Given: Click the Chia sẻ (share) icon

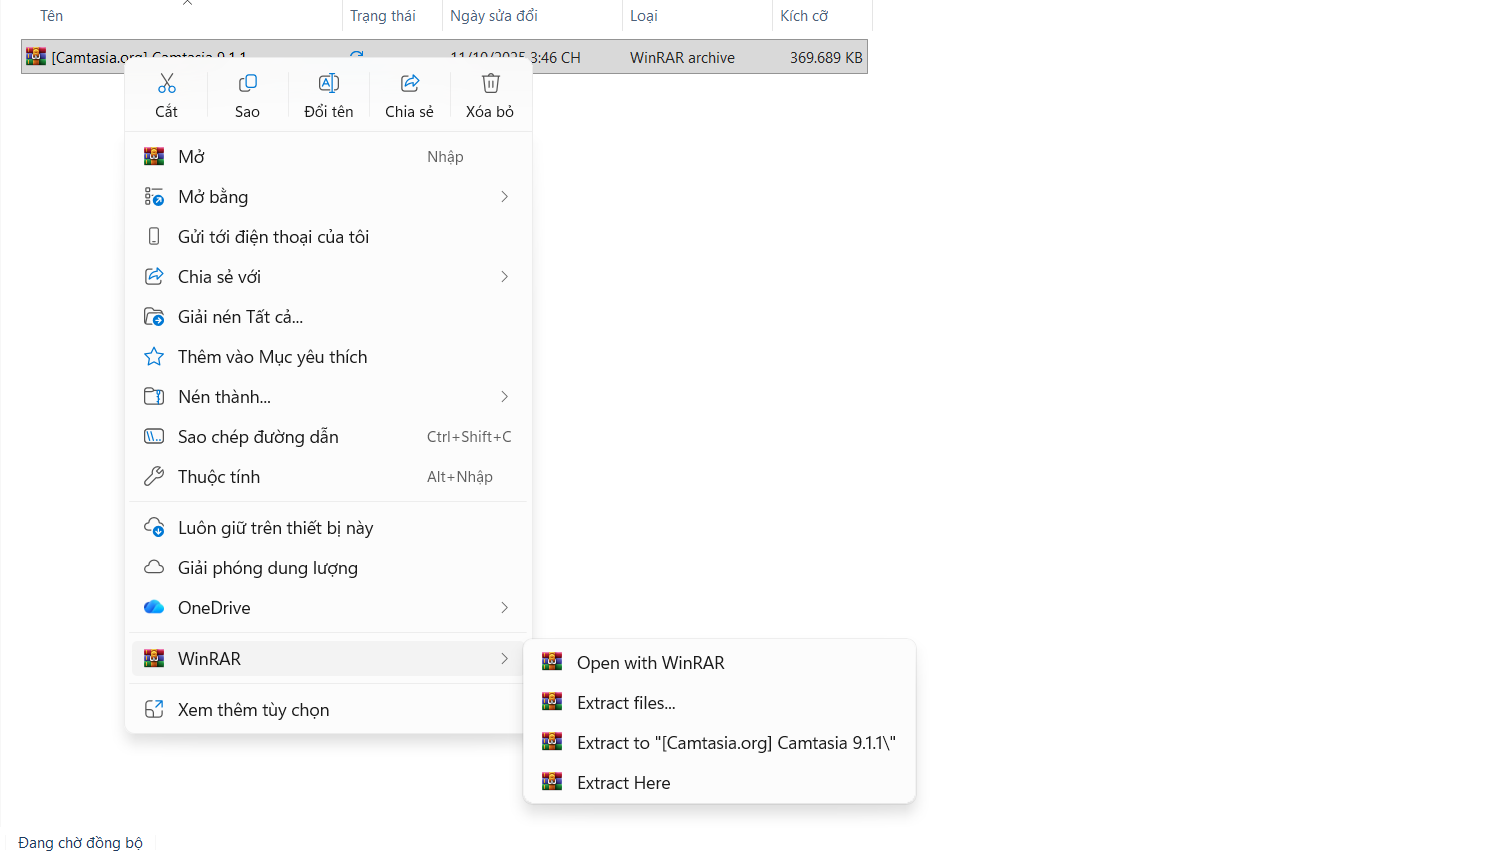Looking at the screenshot, I should tap(409, 84).
